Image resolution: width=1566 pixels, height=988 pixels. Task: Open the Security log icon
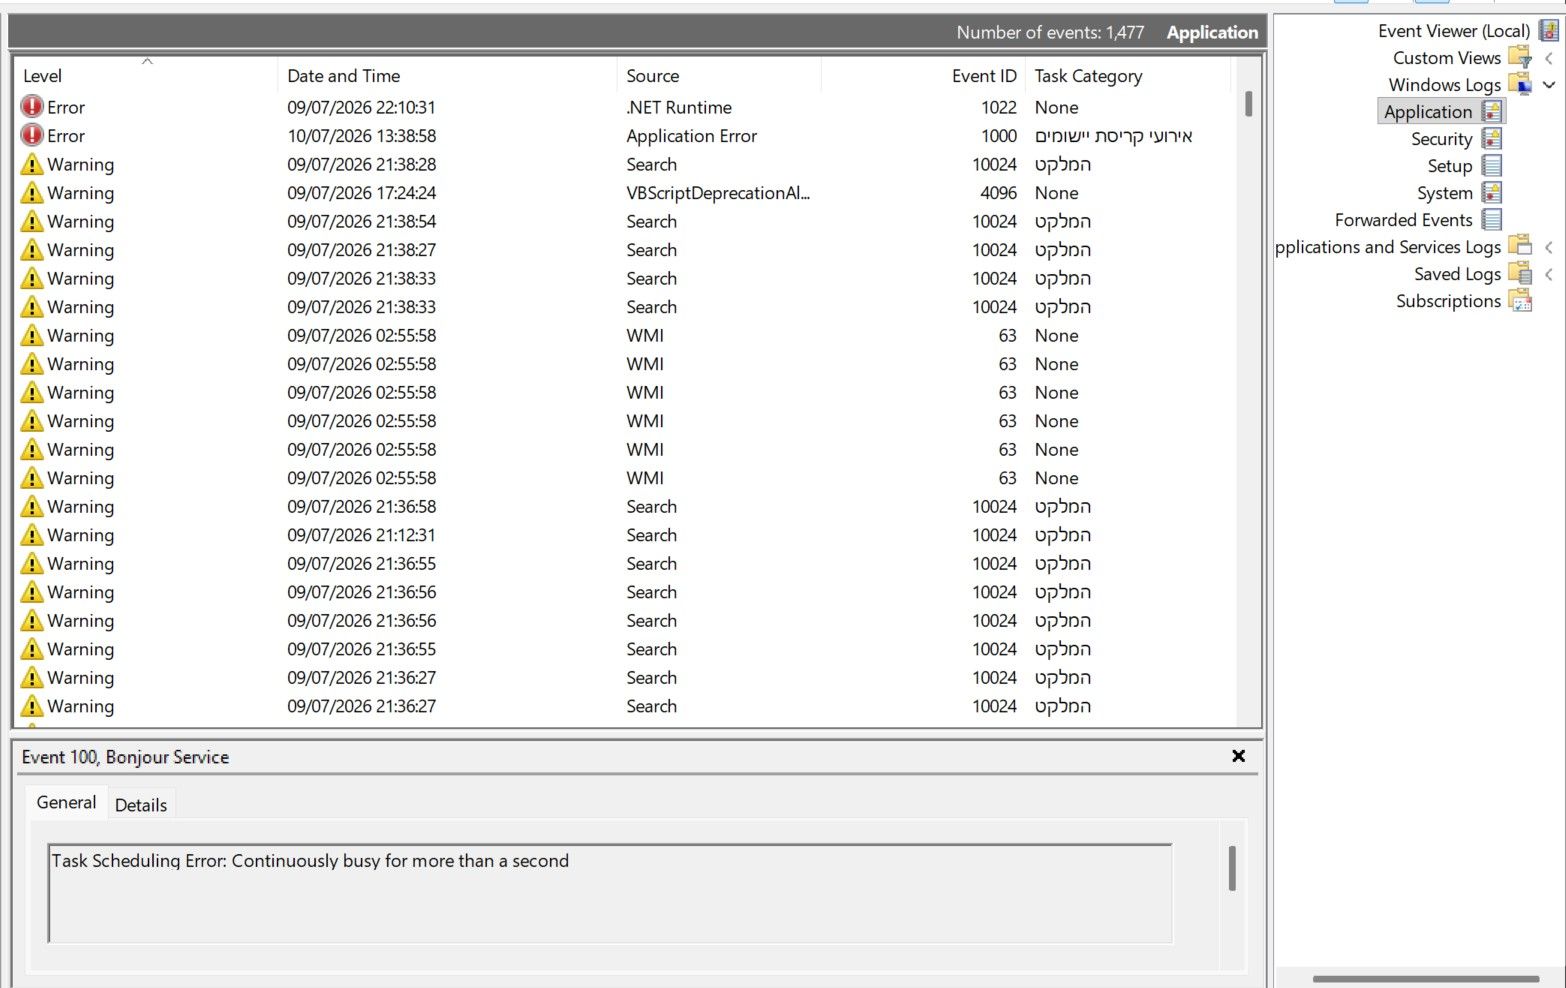tap(1491, 139)
